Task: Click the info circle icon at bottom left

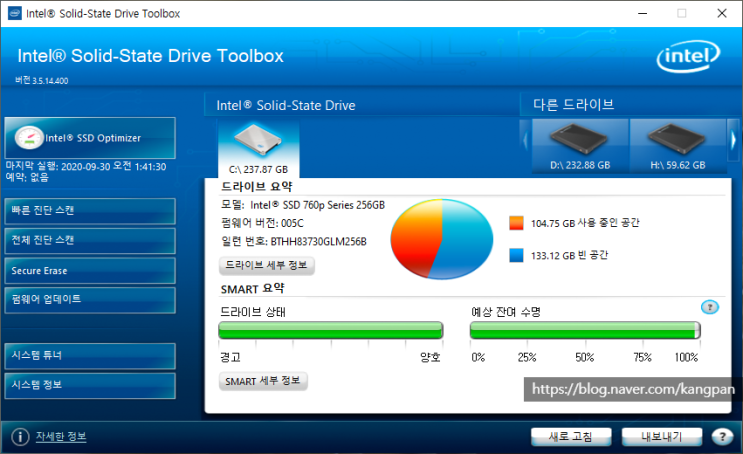Action: point(20,436)
